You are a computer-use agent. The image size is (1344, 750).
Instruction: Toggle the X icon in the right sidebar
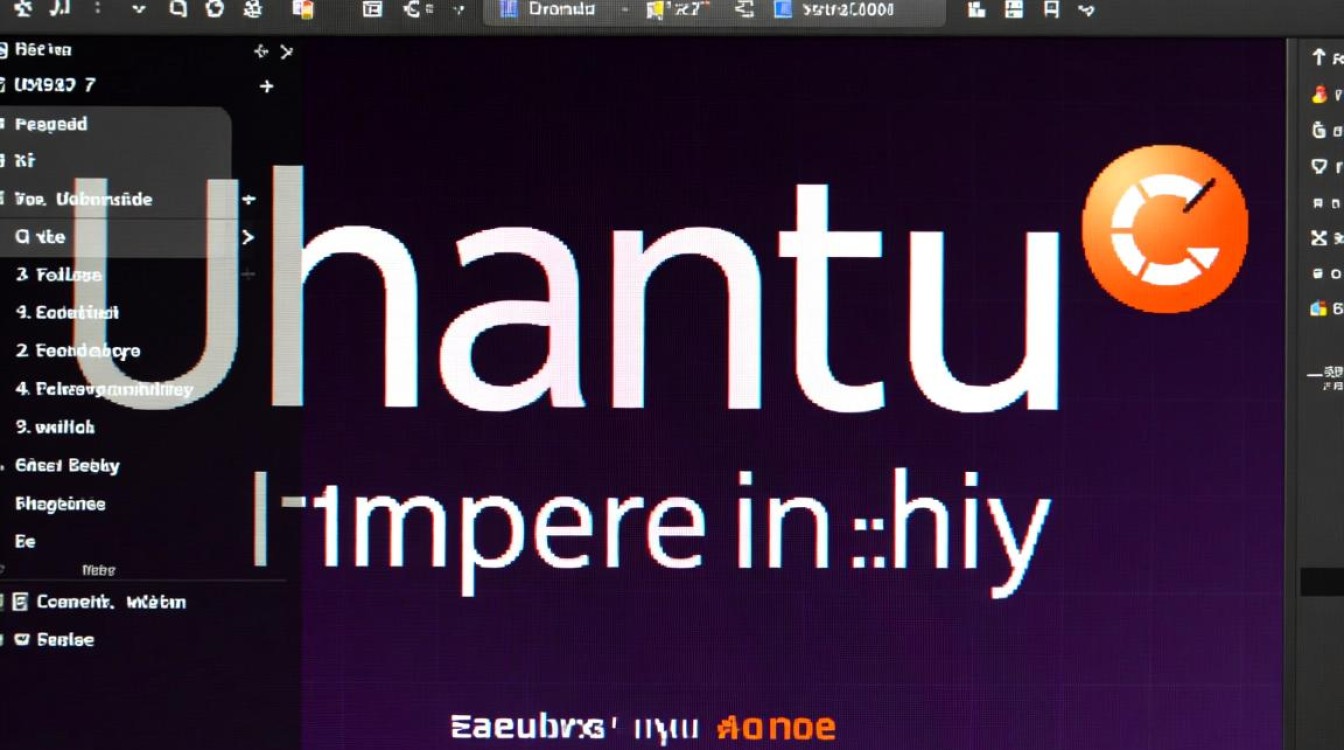(1318, 238)
